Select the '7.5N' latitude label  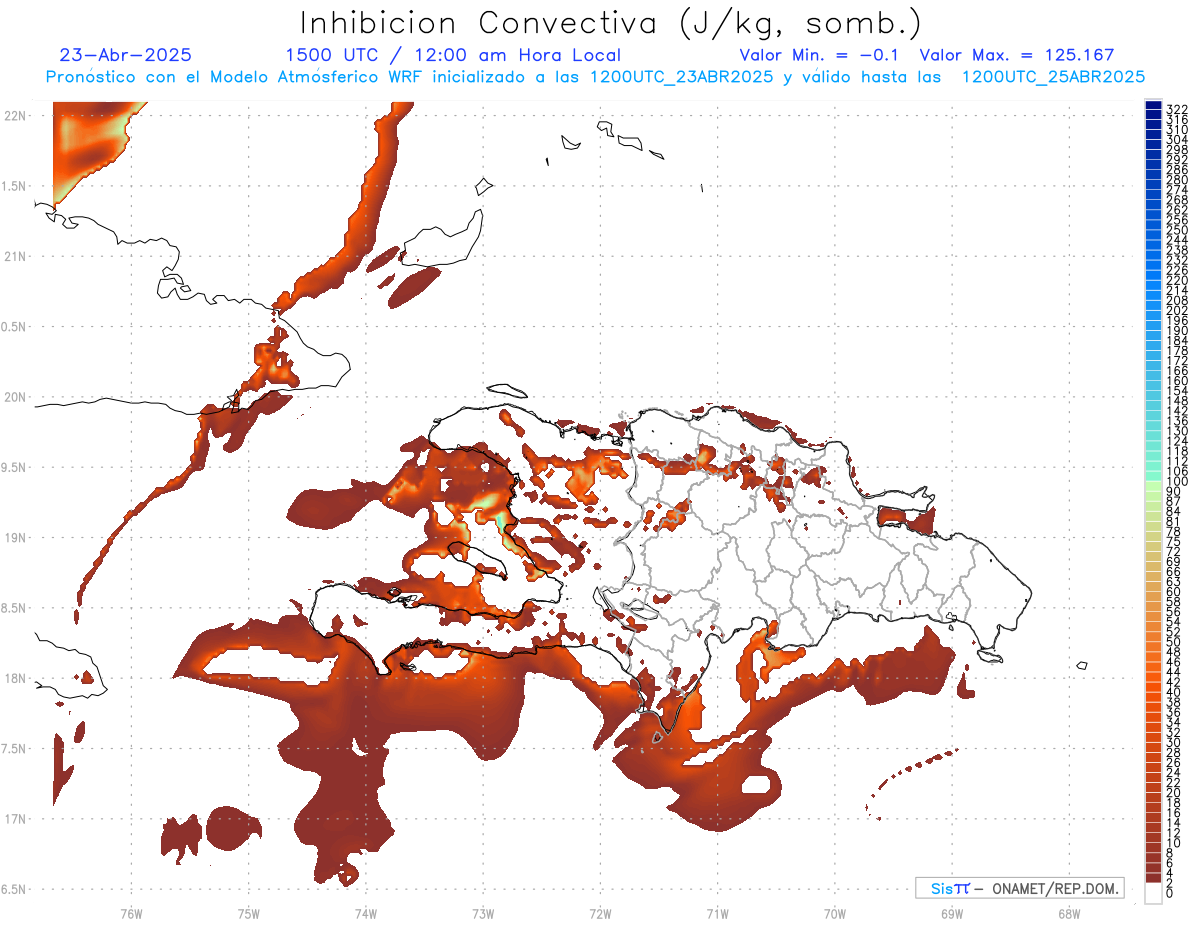click(x=13, y=748)
